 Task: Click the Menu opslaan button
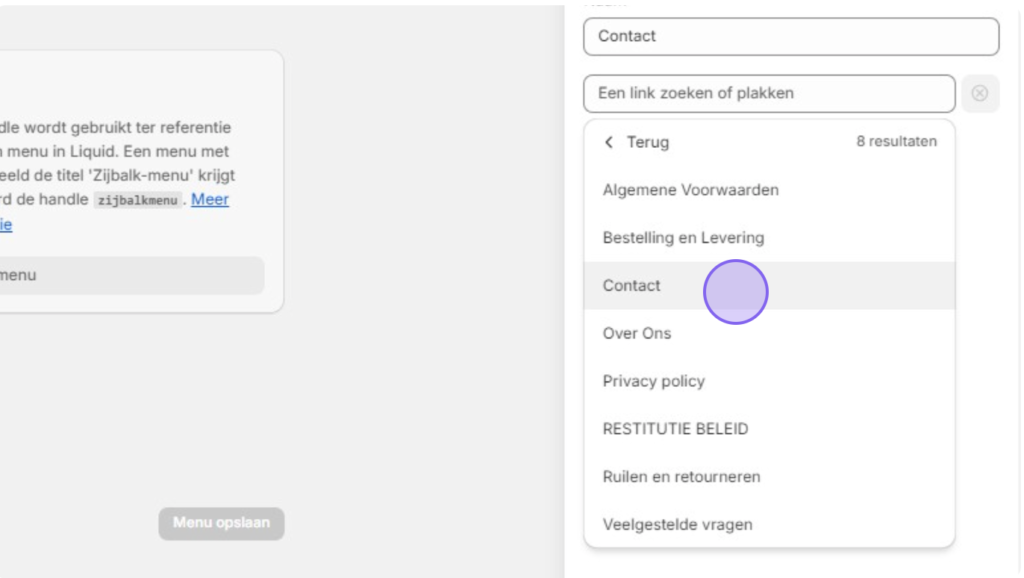click(221, 523)
